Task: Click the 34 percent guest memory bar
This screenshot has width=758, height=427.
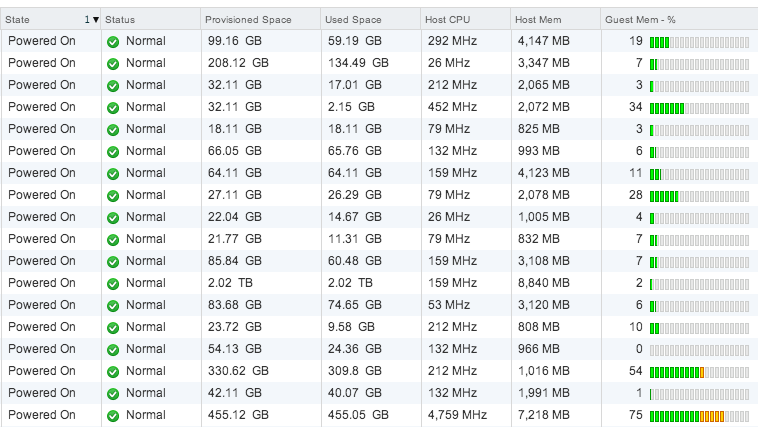Action: click(x=699, y=107)
